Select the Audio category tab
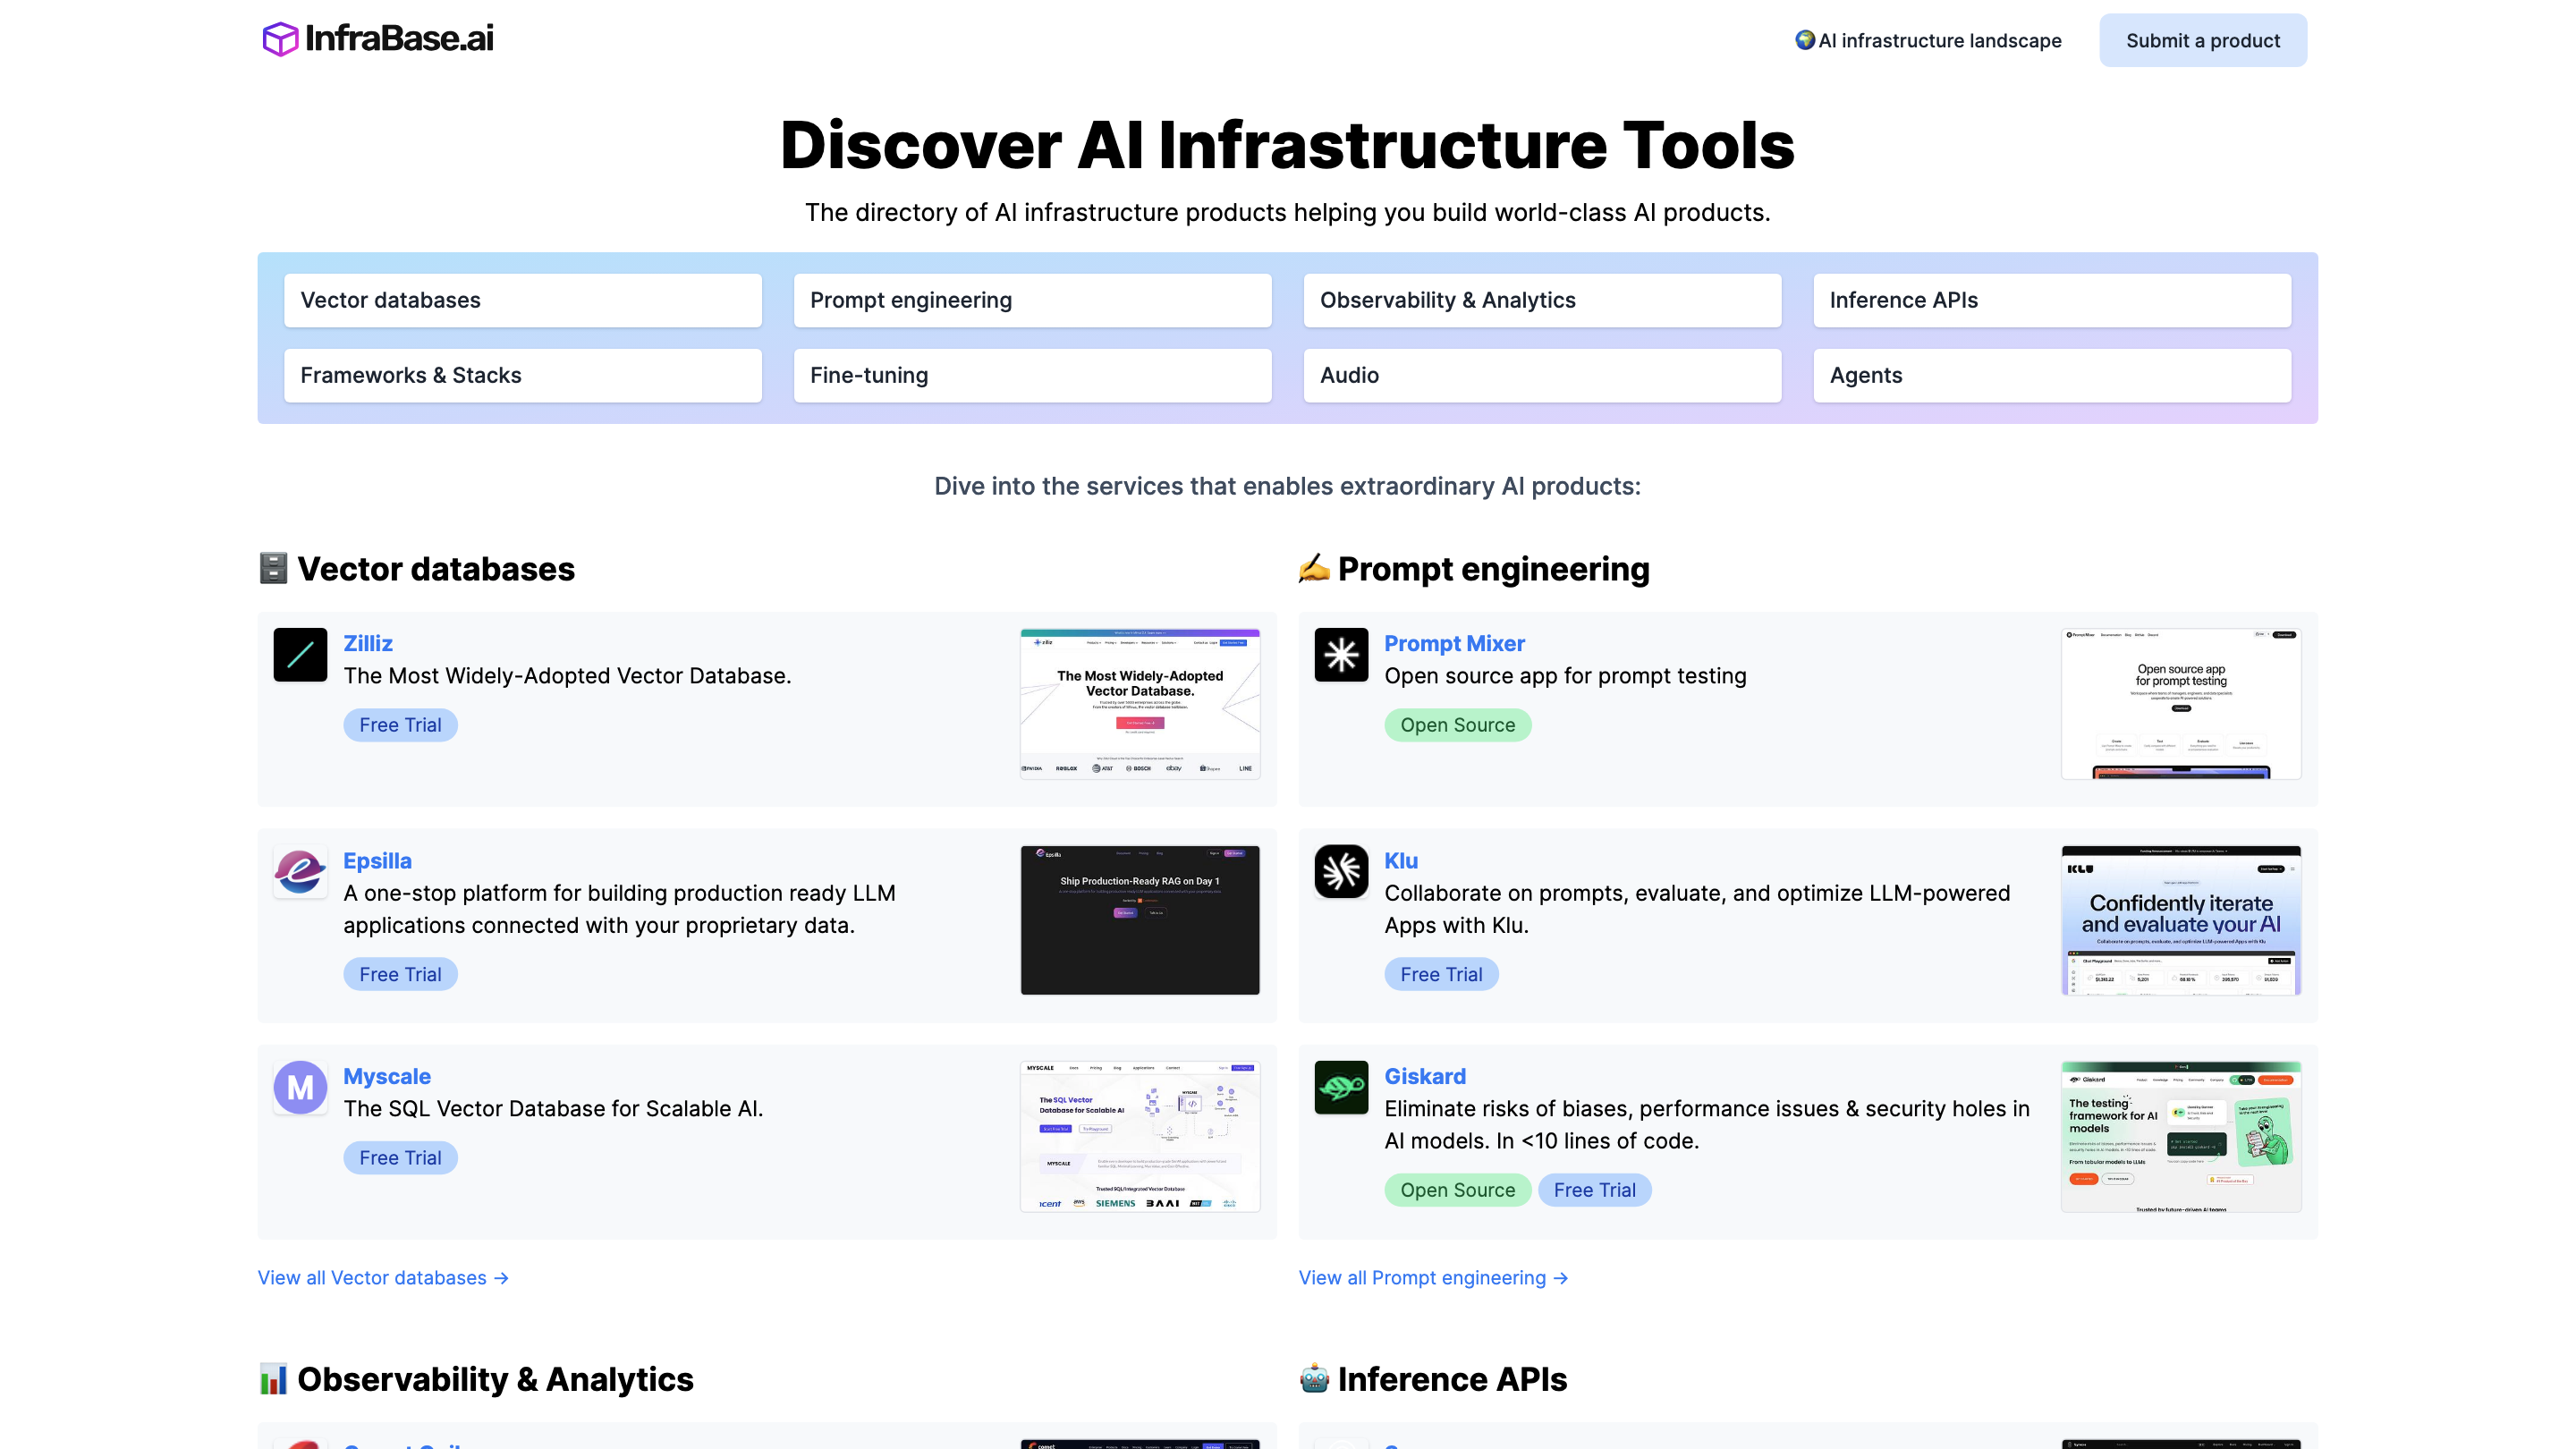 (1542, 375)
